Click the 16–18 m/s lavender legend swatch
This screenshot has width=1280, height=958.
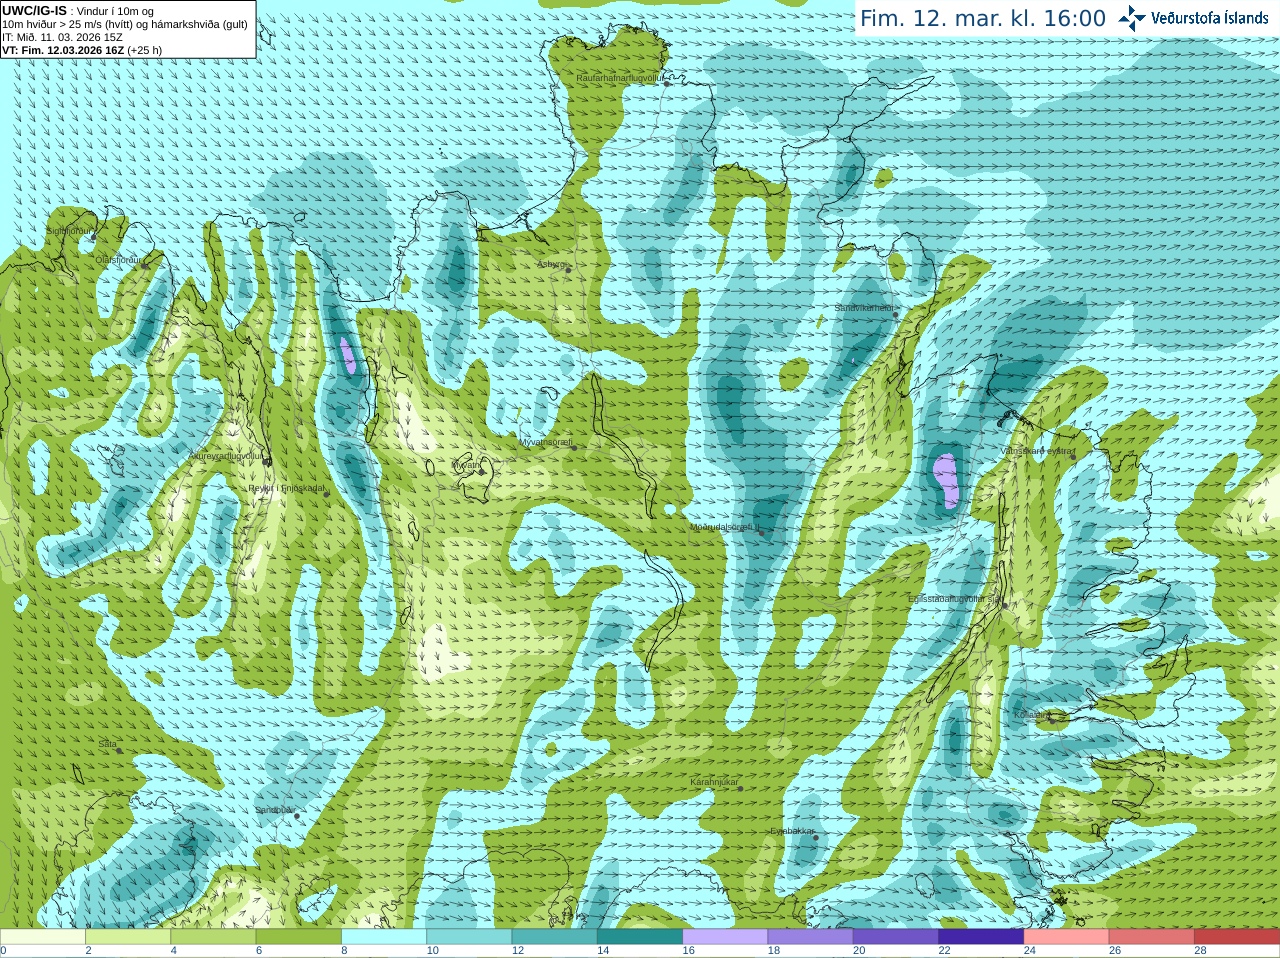tap(725, 937)
